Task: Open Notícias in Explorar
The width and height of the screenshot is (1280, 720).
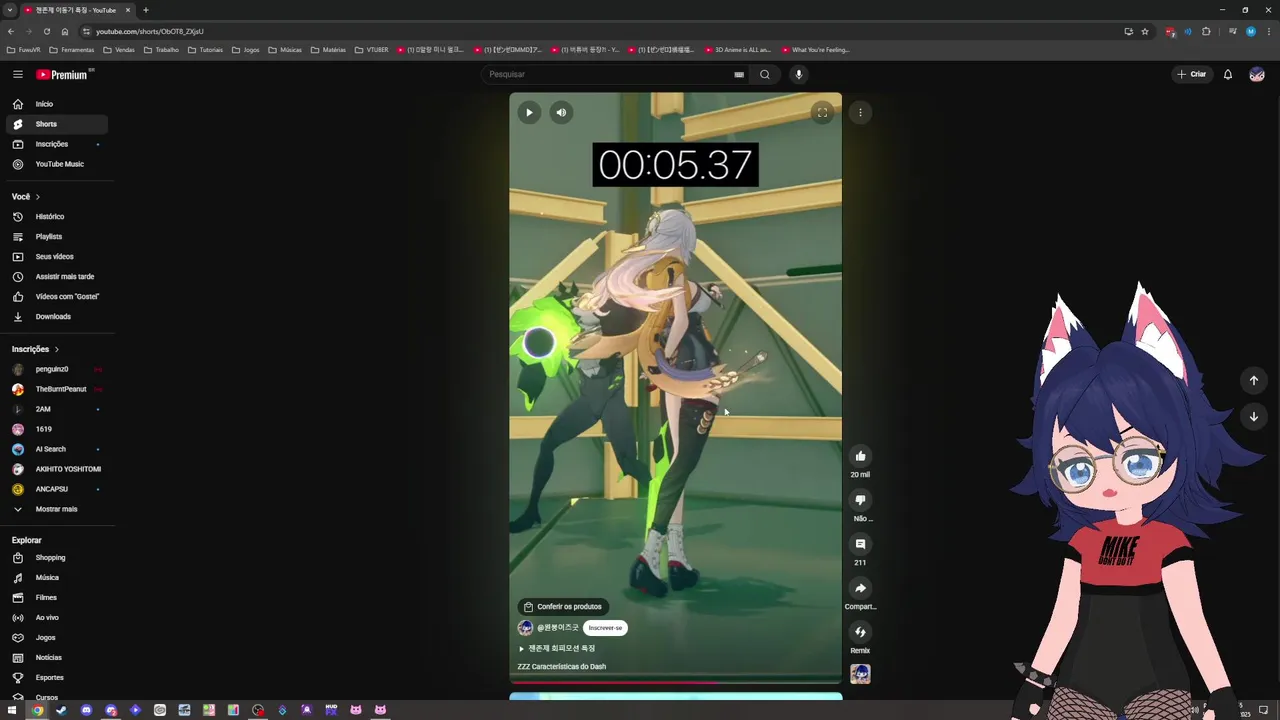Action: (x=57, y=658)
